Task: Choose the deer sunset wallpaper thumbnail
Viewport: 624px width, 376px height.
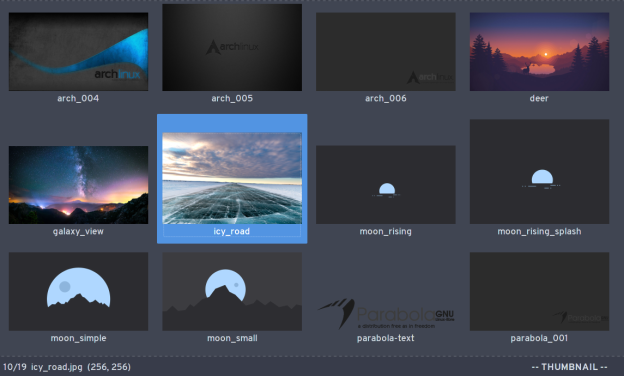Action: [x=539, y=51]
